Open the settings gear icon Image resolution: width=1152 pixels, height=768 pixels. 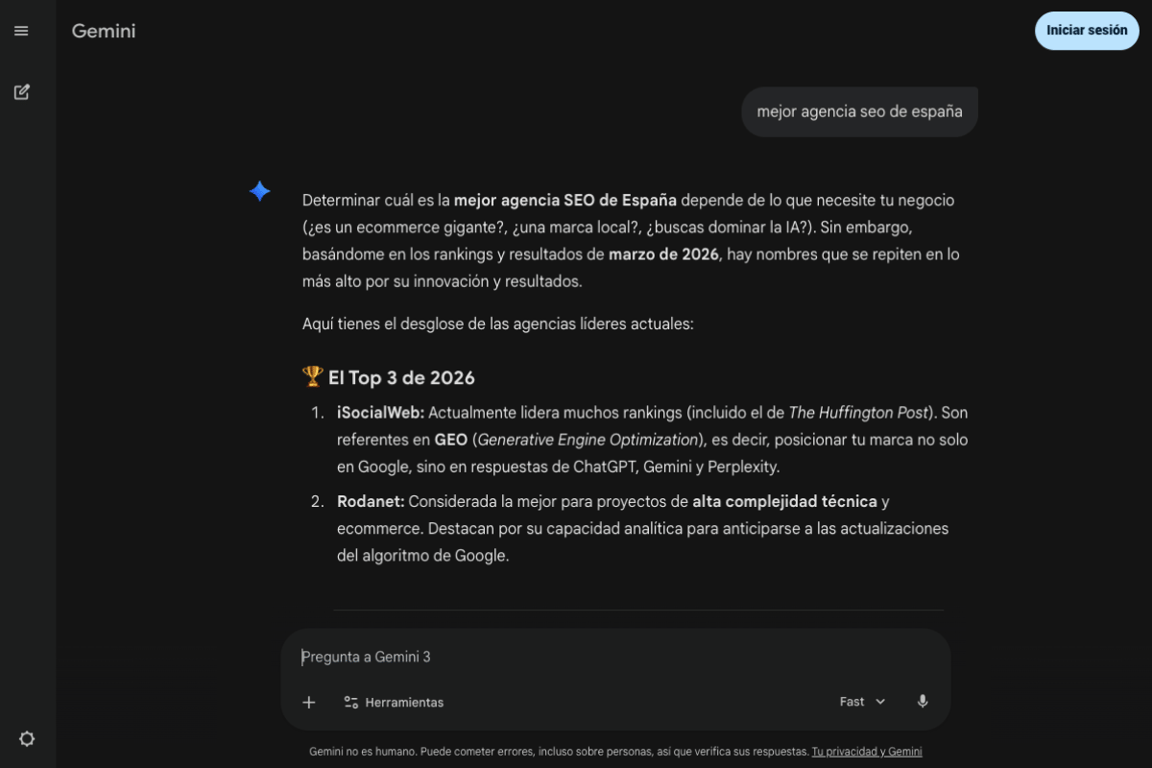[26, 739]
